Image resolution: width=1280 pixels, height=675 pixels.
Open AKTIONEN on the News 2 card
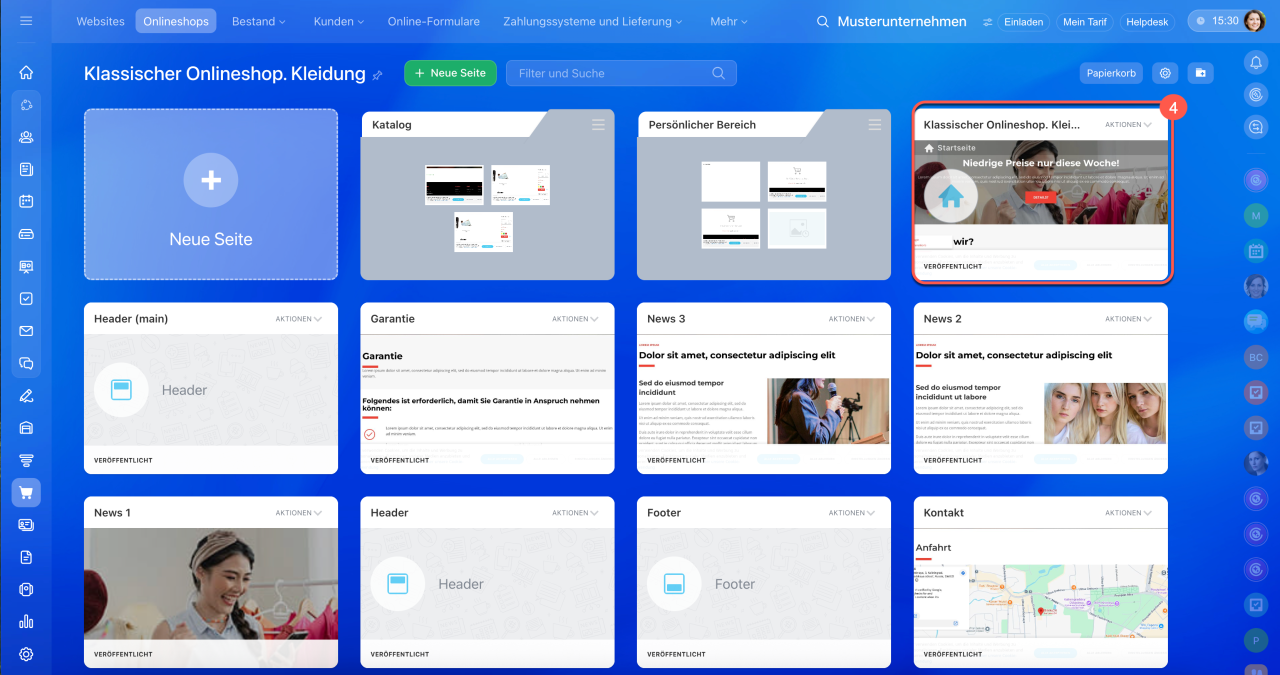(1129, 319)
